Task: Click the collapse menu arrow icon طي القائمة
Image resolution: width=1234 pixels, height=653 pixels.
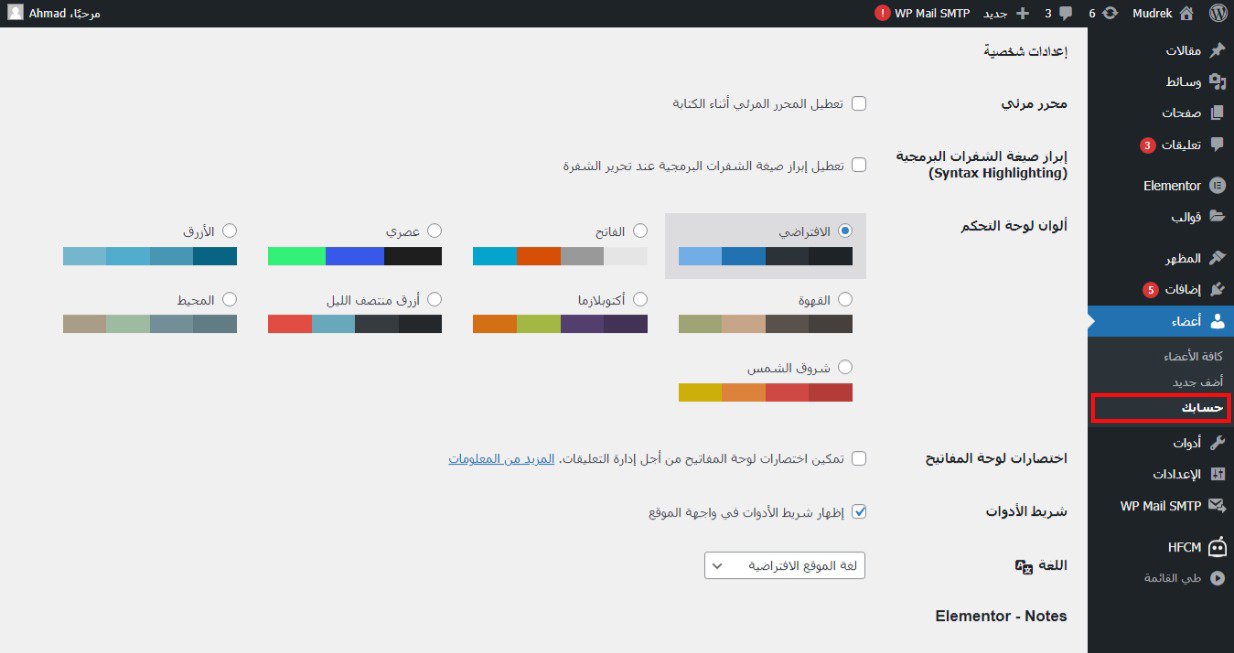Action: click(1217, 578)
